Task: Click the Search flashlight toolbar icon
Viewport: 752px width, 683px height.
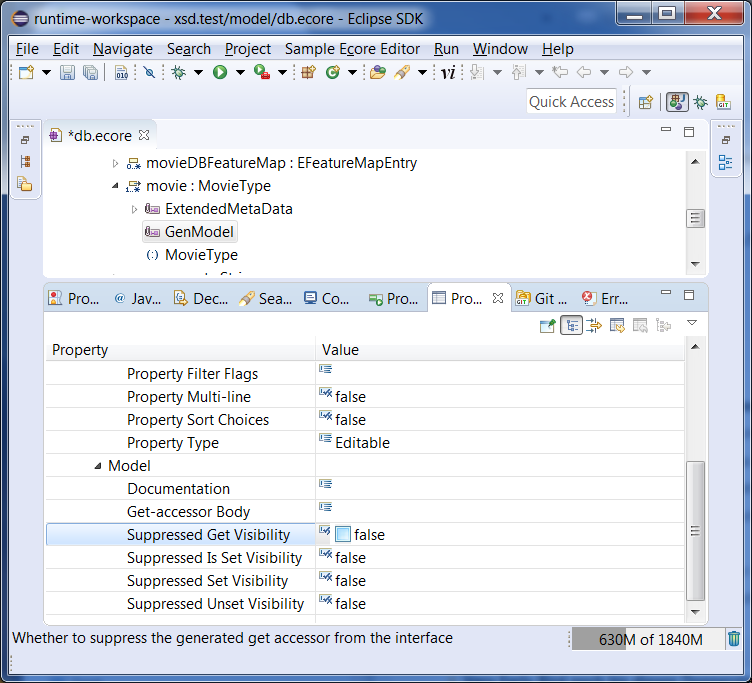Action: coord(402,72)
